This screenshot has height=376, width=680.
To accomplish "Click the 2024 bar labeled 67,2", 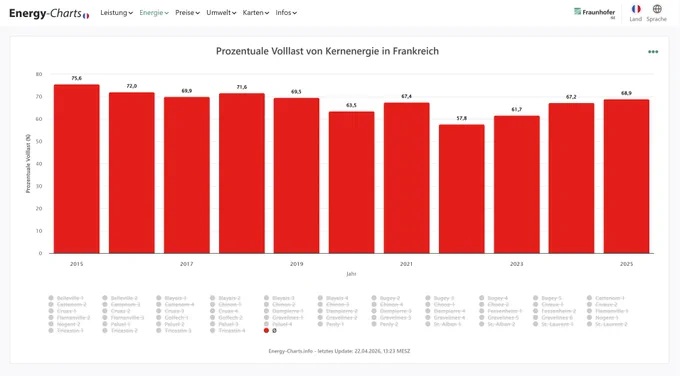I will (x=571, y=178).
